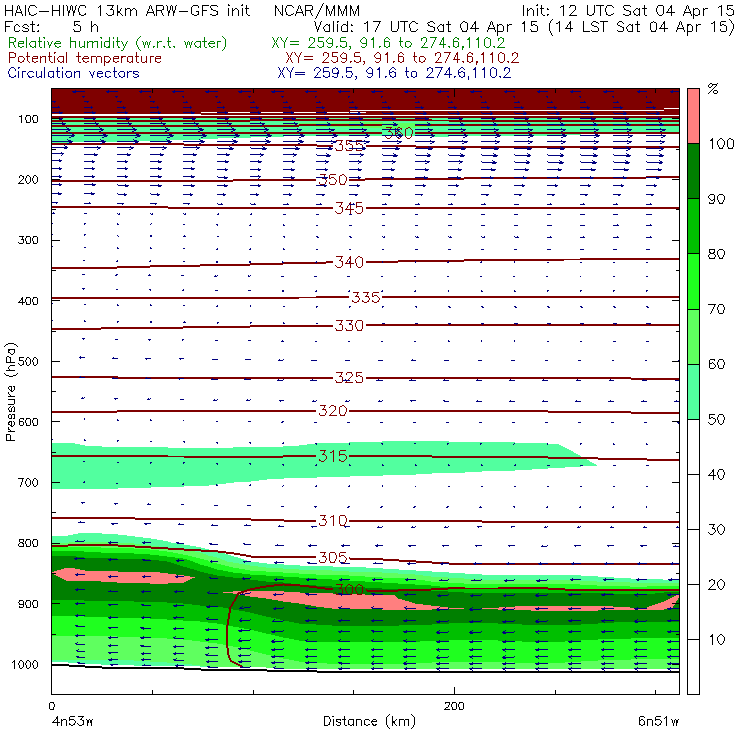
Task: Click the '4n53w' start coordinate label
Action: click(x=72, y=722)
